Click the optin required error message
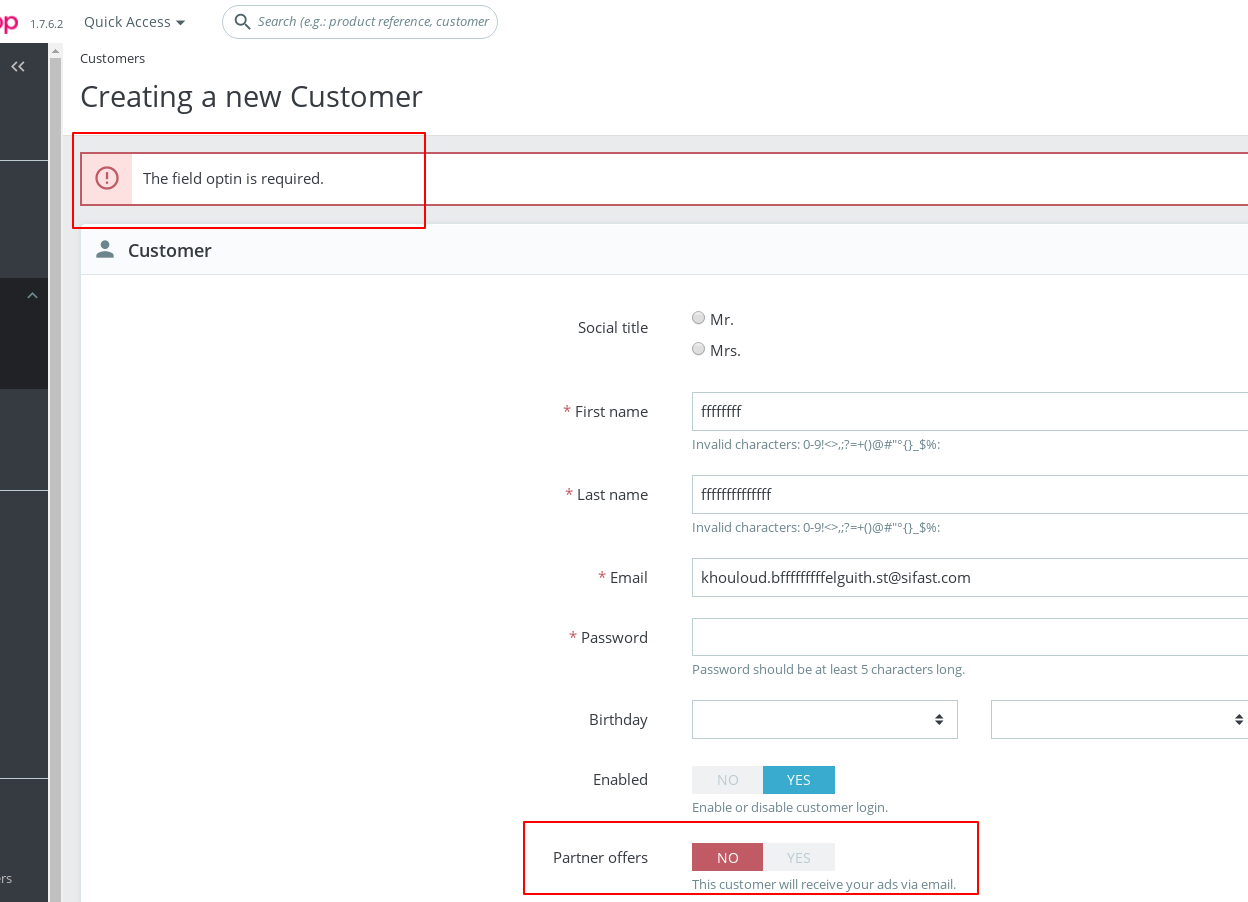The width and height of the screenshot is (1248, 902). click(233, 179)
